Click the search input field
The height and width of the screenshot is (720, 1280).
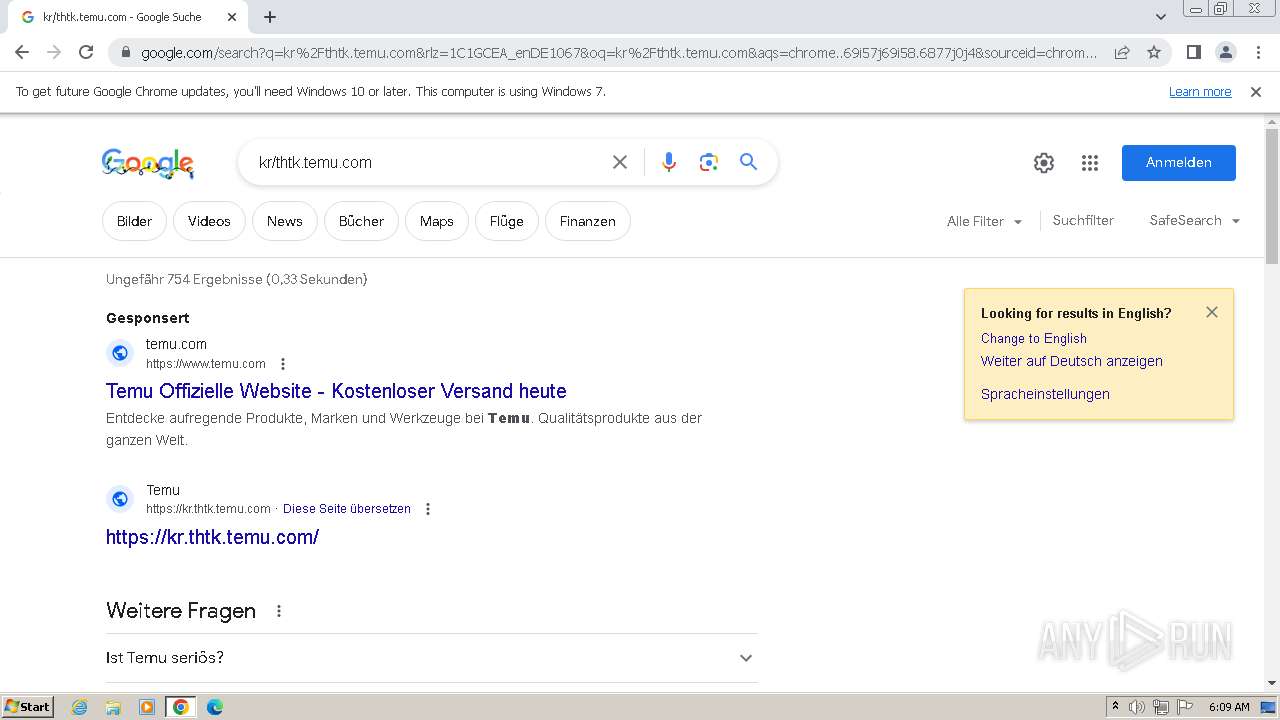[428, 162]
